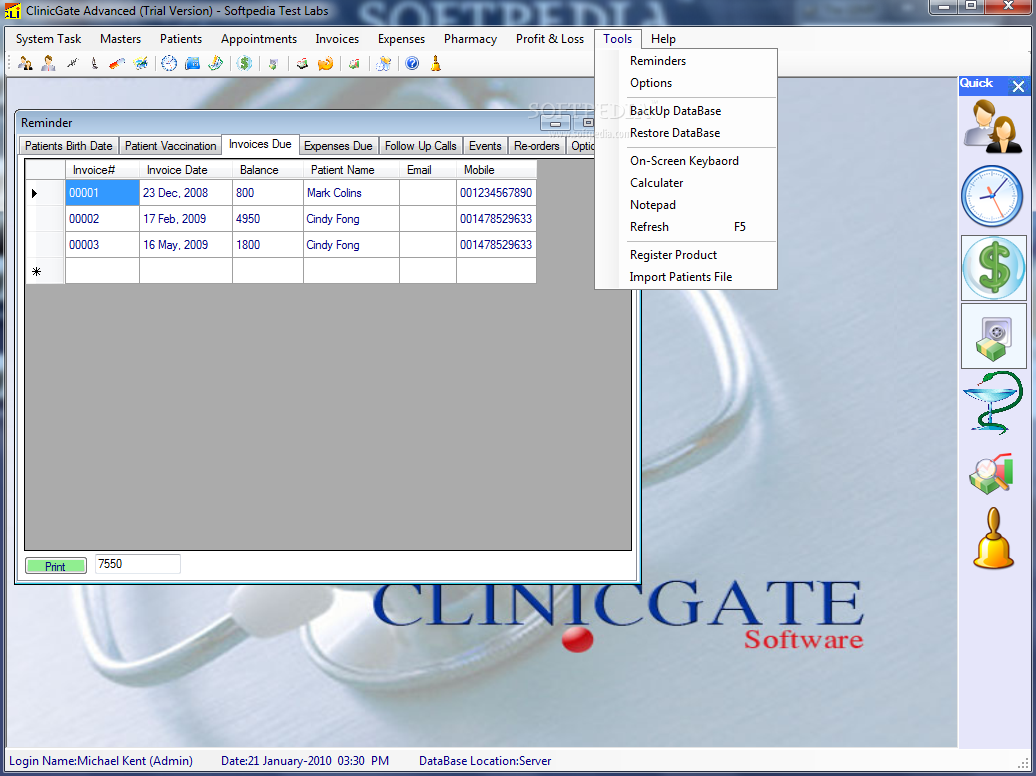Open the large clock icon in Quick panel
Screen dimensions: 1036x776
click(x=992, y=196)
